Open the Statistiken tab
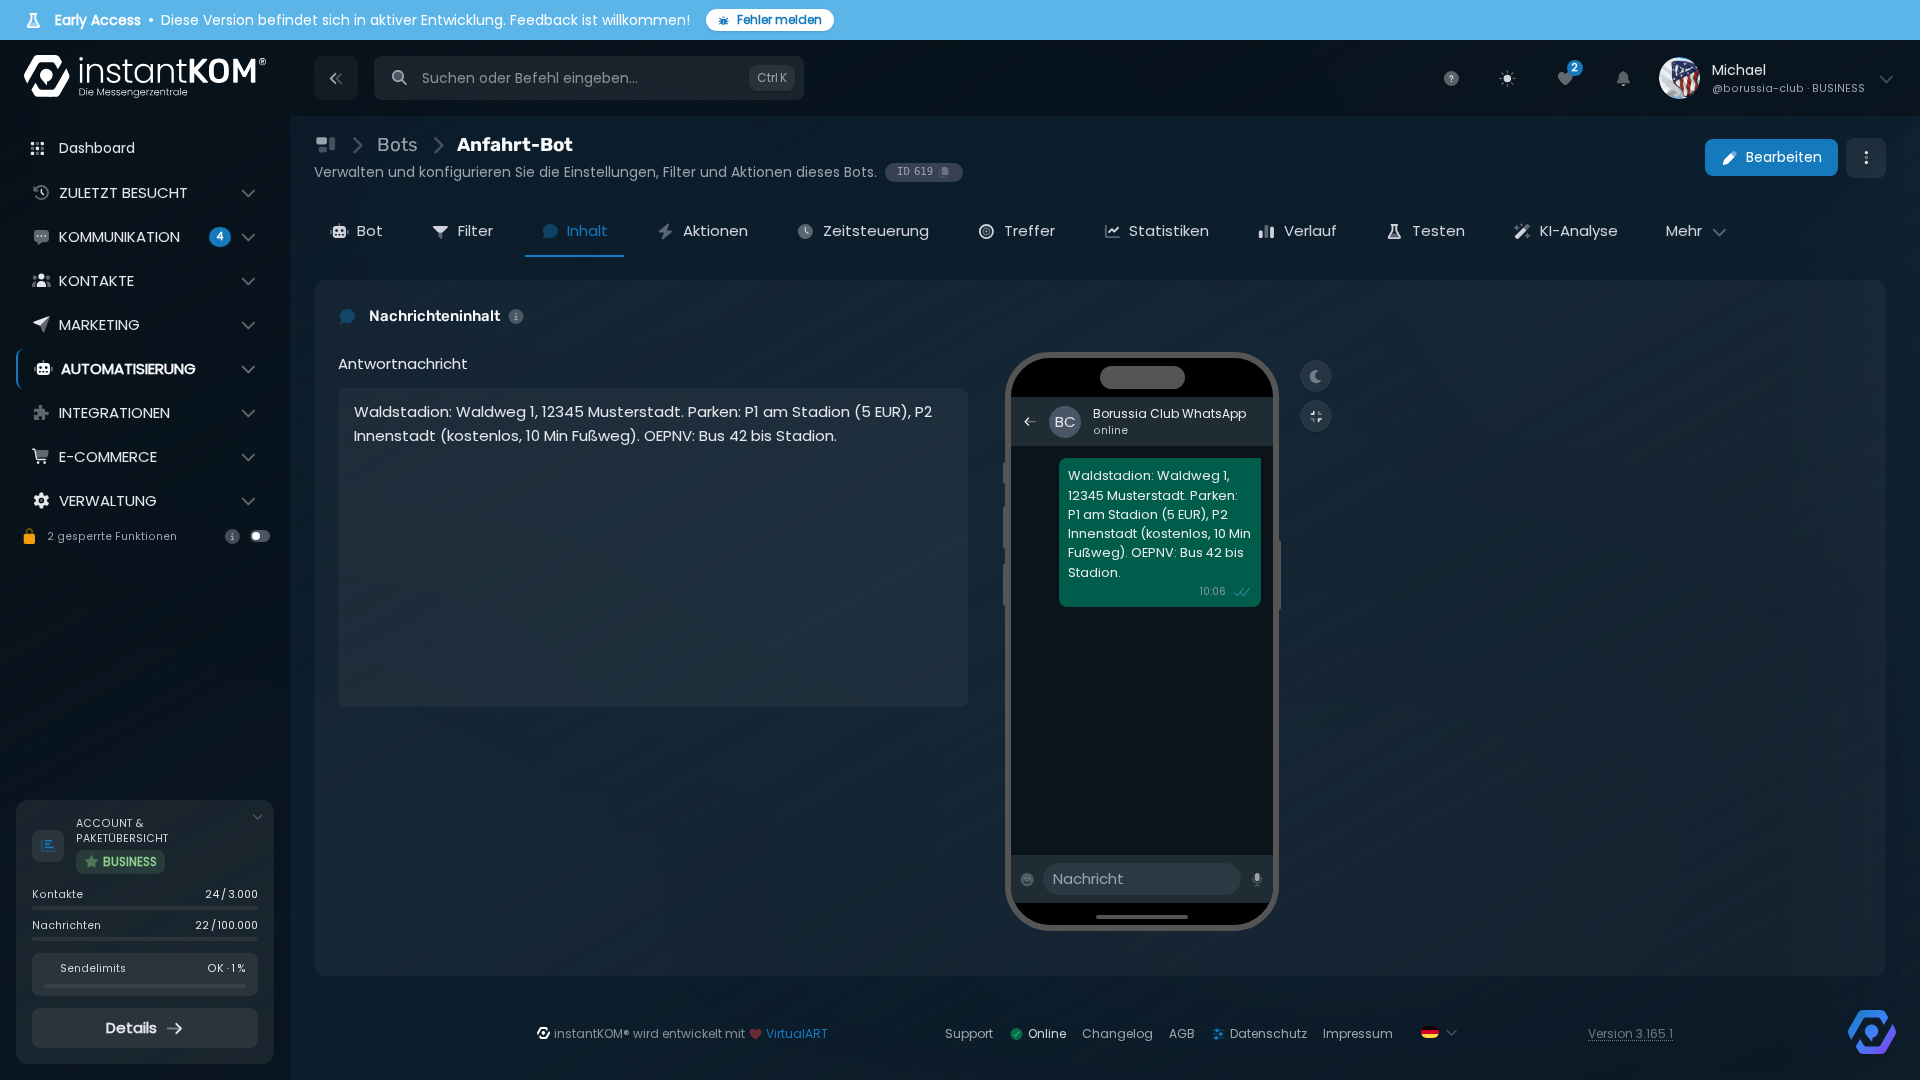The image size is (1920, 1080). click(x=1156, y=232)
